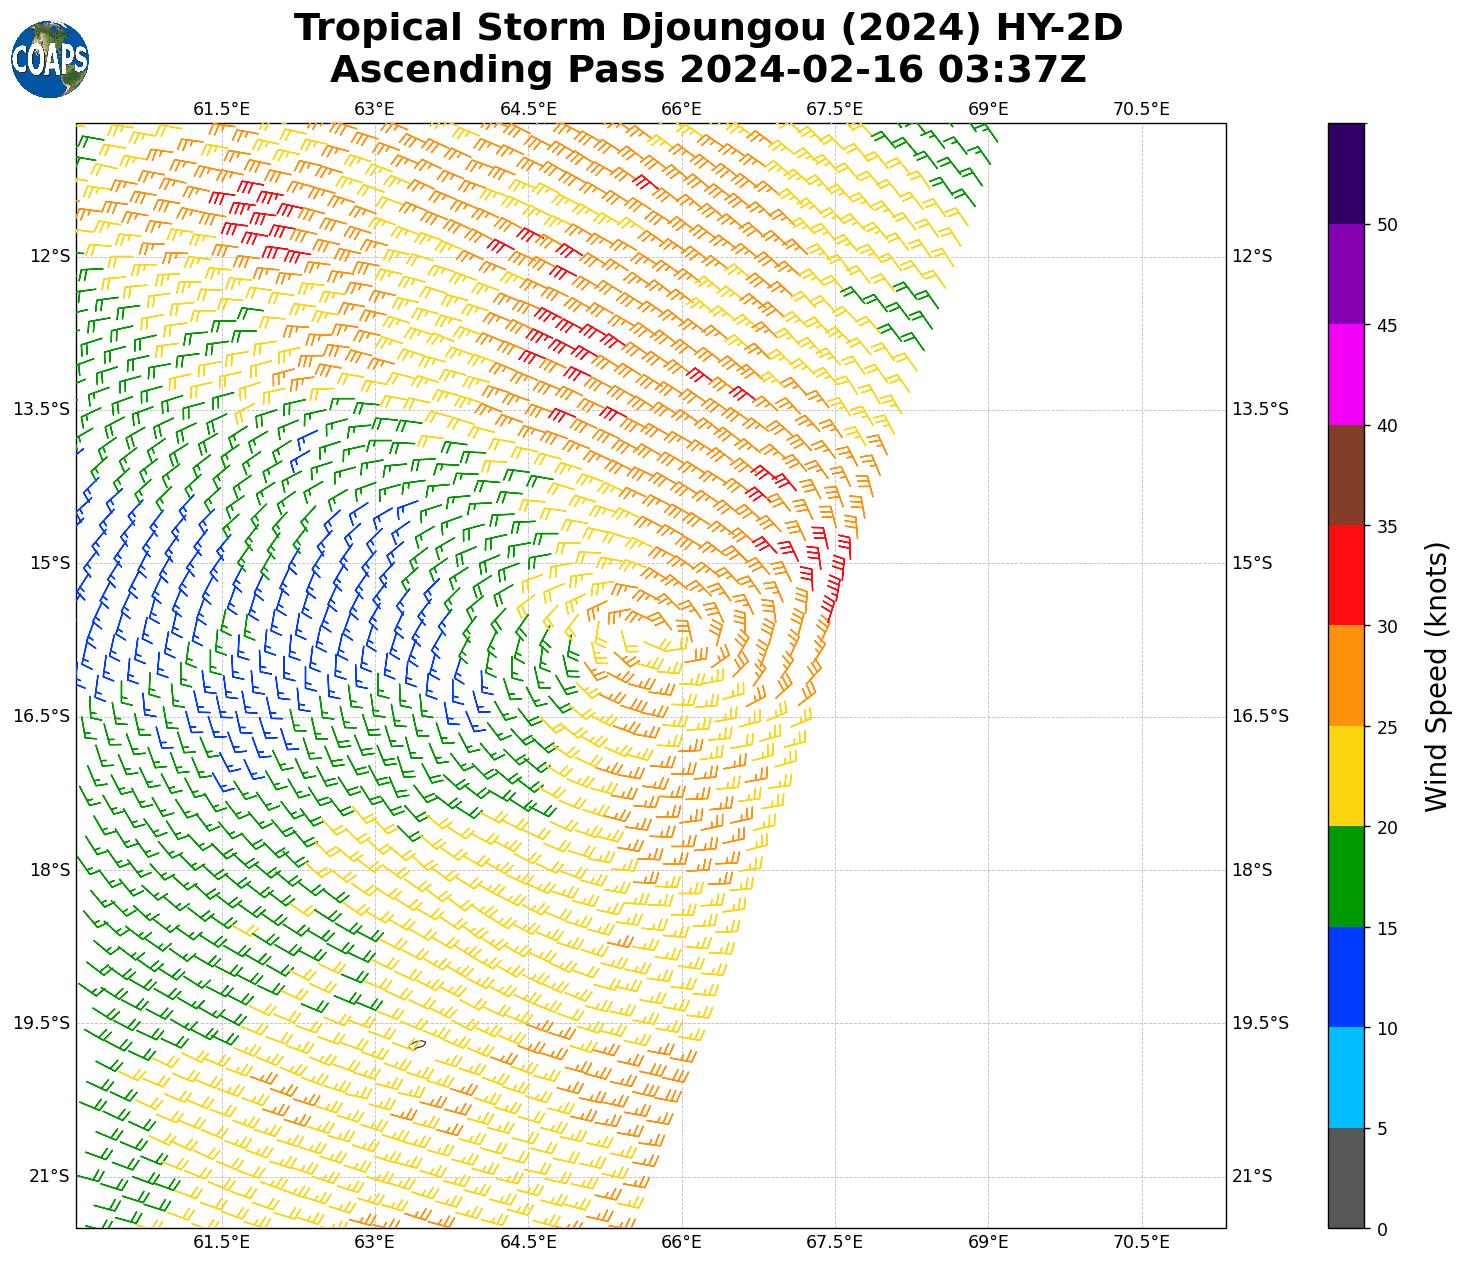The image size is (1465, 1264).
Task: Choose the orange 25-30 knot color band
Action: point(1346,675)
